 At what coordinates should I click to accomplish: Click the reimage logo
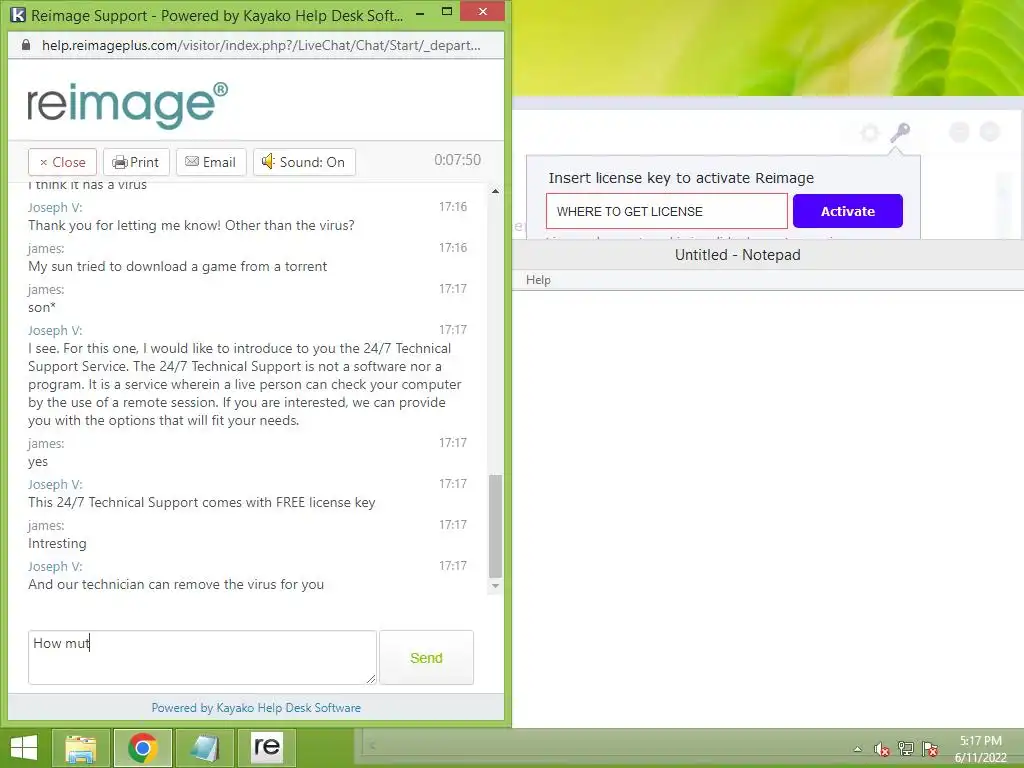[127, 105]
